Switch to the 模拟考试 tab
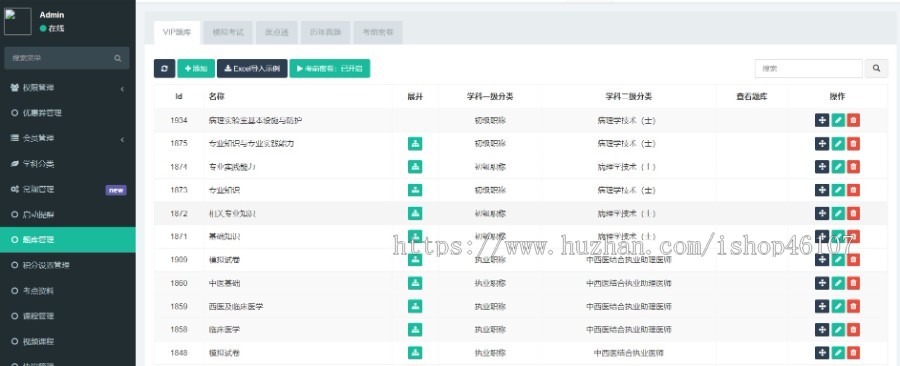 pos(228,33)
